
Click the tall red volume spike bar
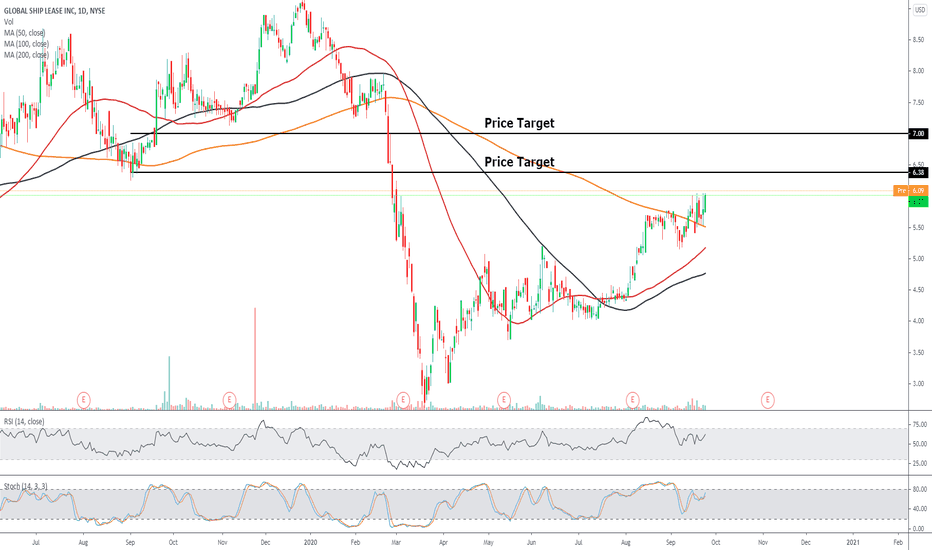pyautogui.click(x=255, y=358)
